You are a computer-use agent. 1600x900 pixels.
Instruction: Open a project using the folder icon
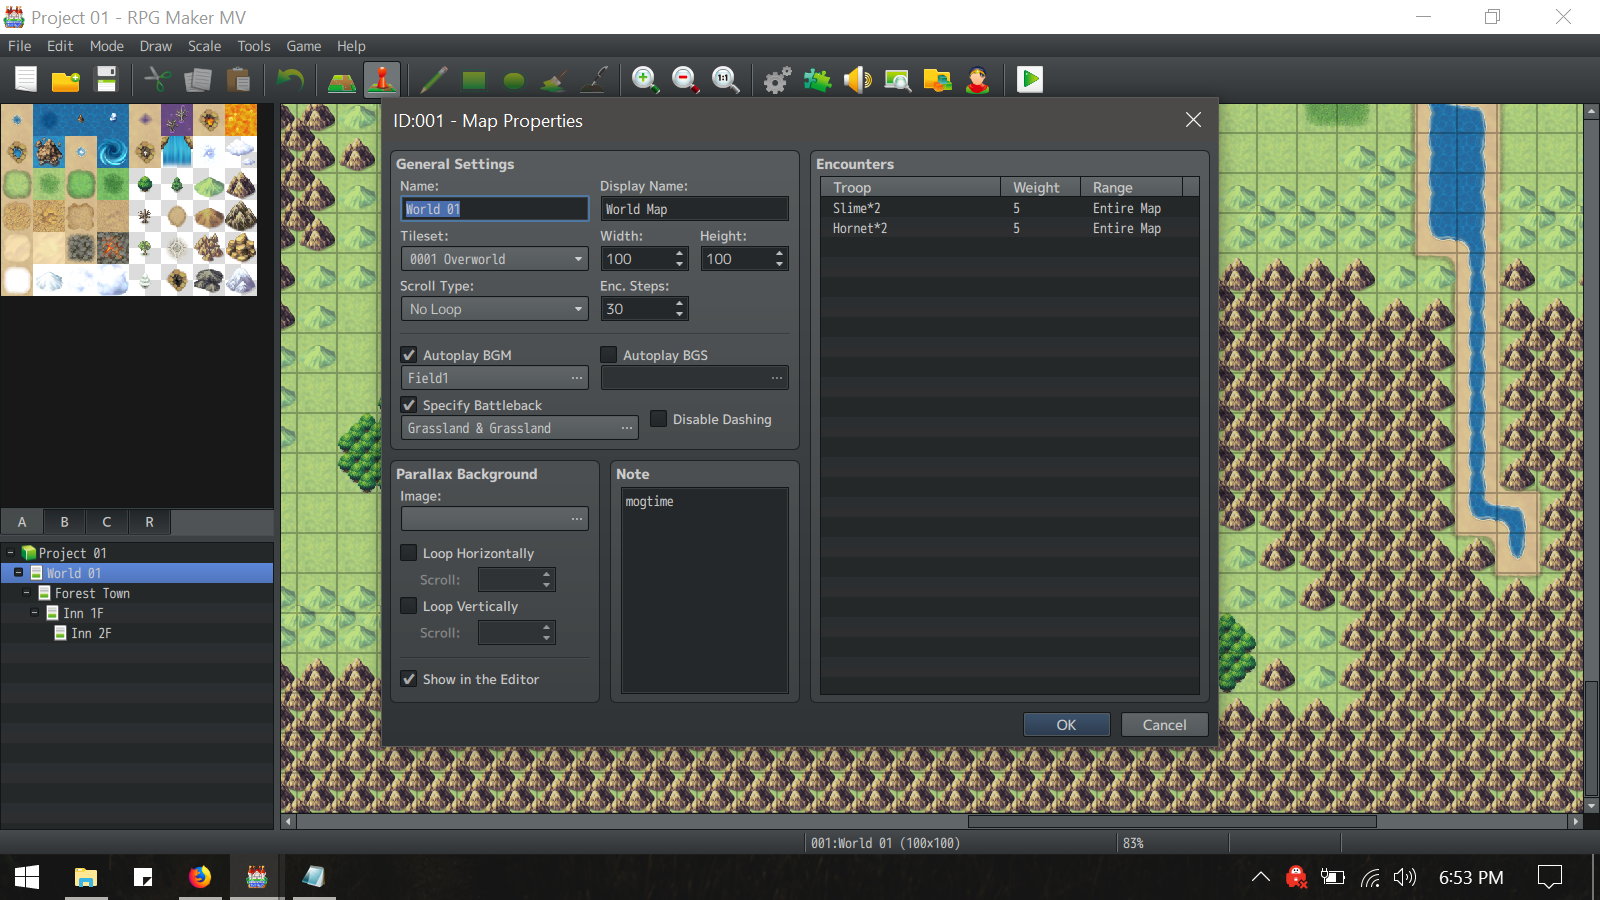66,80
